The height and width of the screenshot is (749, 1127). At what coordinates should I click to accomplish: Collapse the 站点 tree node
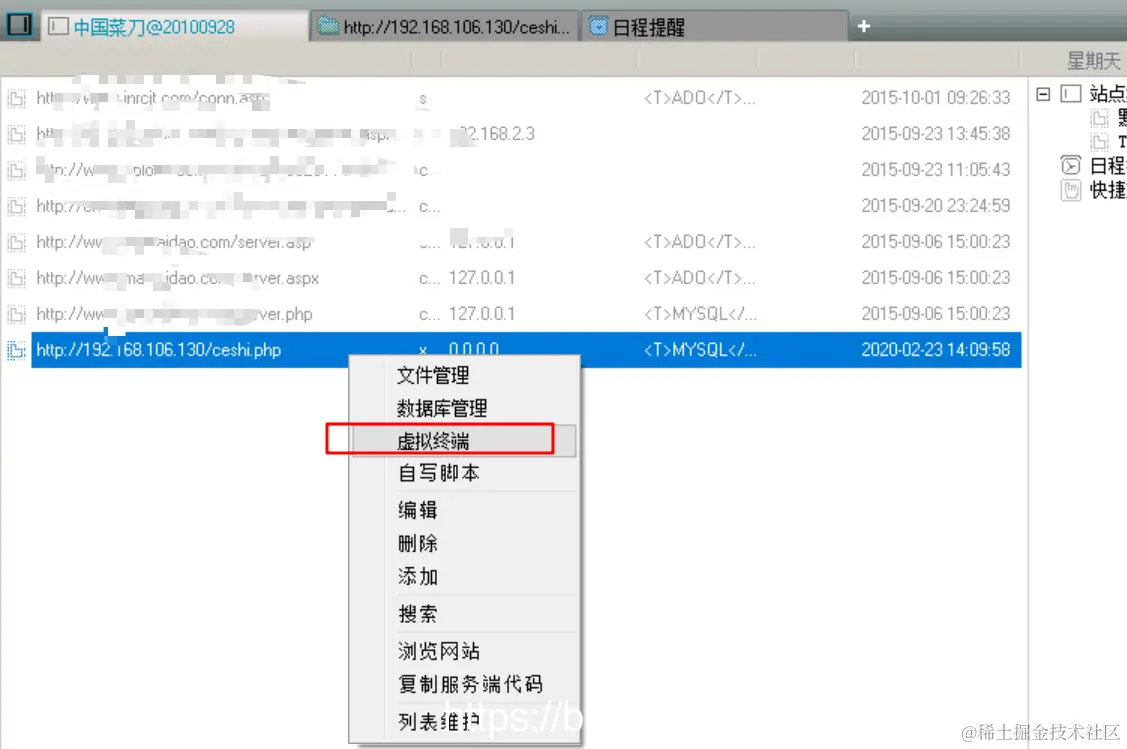click(x=1043, y=93)
